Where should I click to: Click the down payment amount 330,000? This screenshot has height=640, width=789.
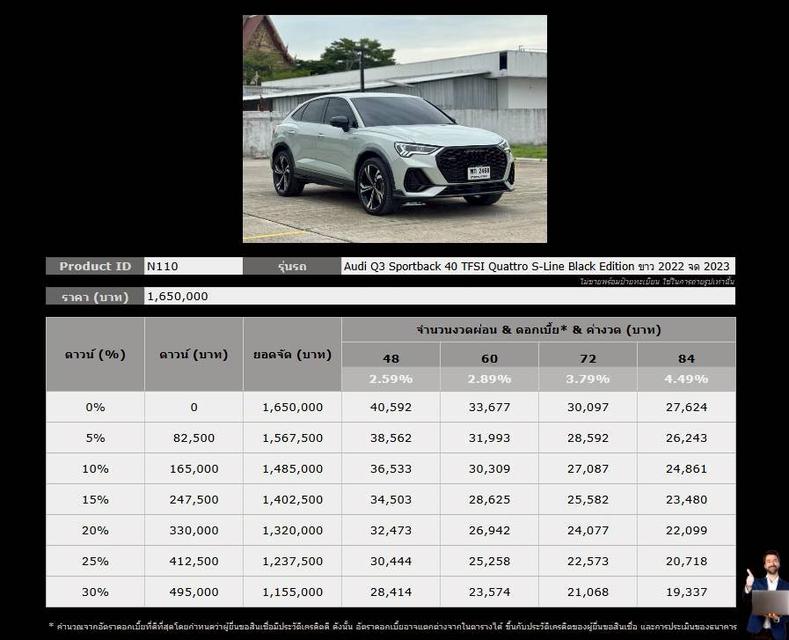coord(194,530)
